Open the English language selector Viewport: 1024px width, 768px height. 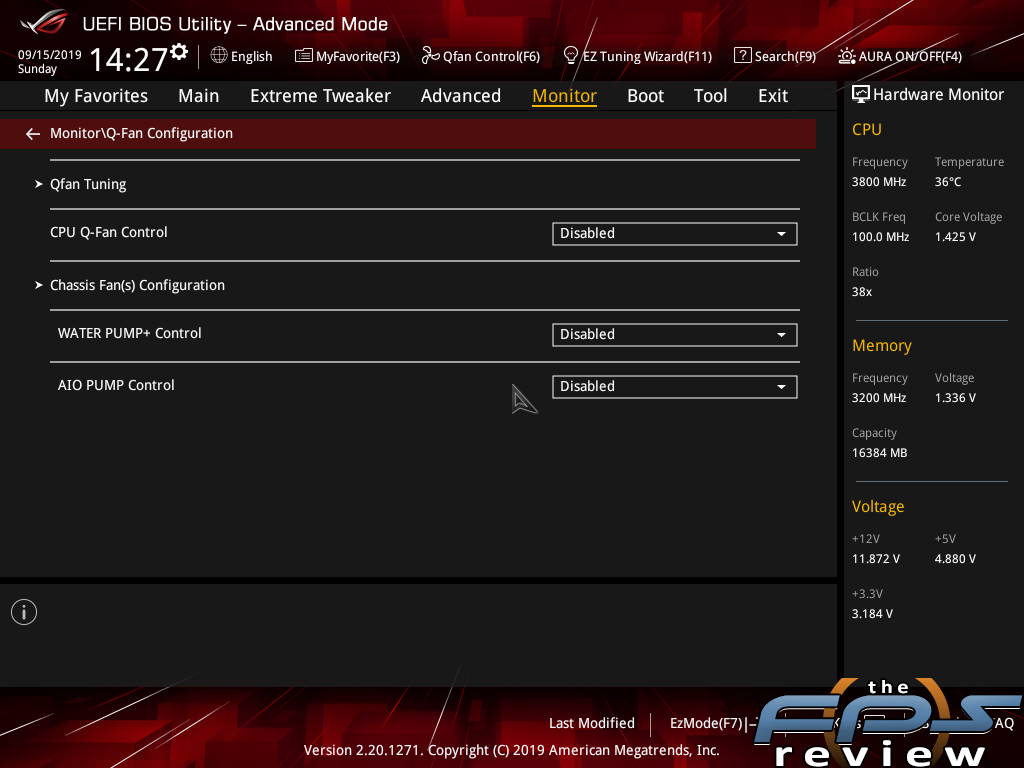pyautogui.click(x=242, y=56)
